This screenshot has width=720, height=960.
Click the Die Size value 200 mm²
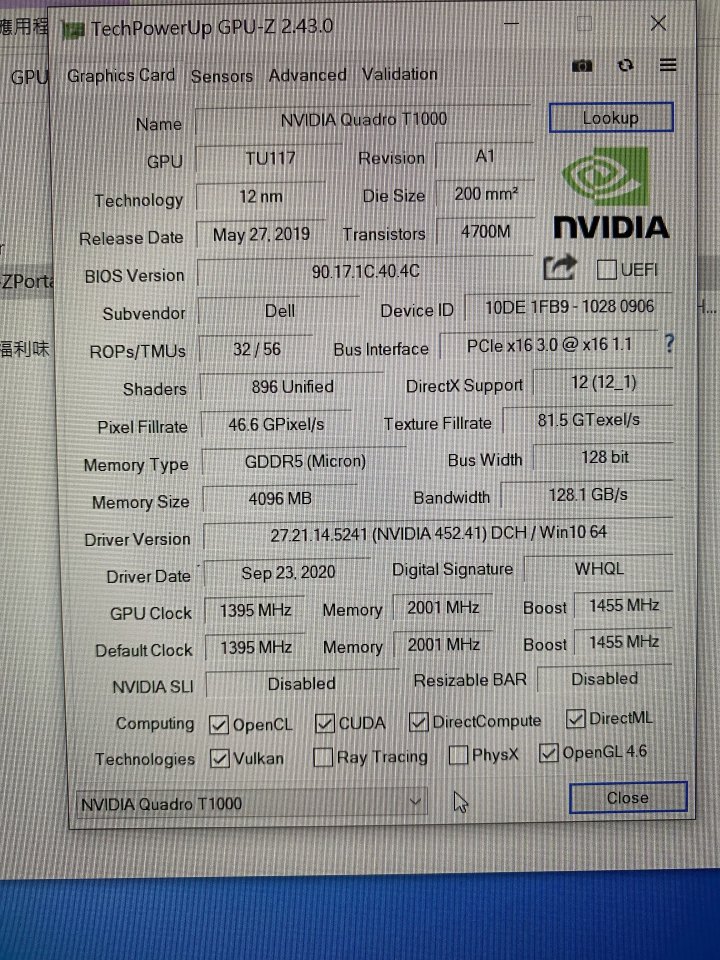point(486,194)
